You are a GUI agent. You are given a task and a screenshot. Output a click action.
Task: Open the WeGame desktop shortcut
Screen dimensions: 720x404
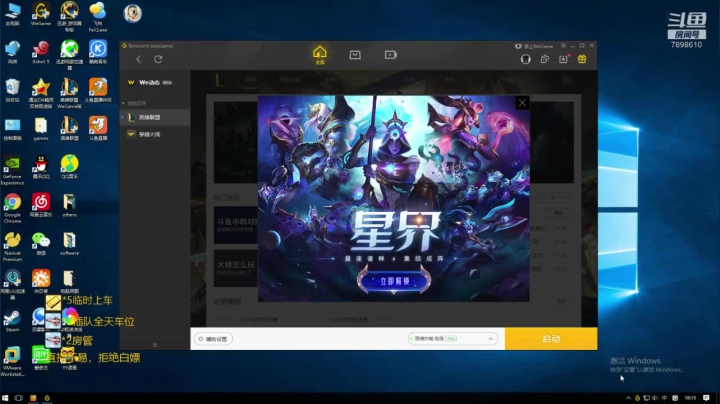click(x=41, y=14)
